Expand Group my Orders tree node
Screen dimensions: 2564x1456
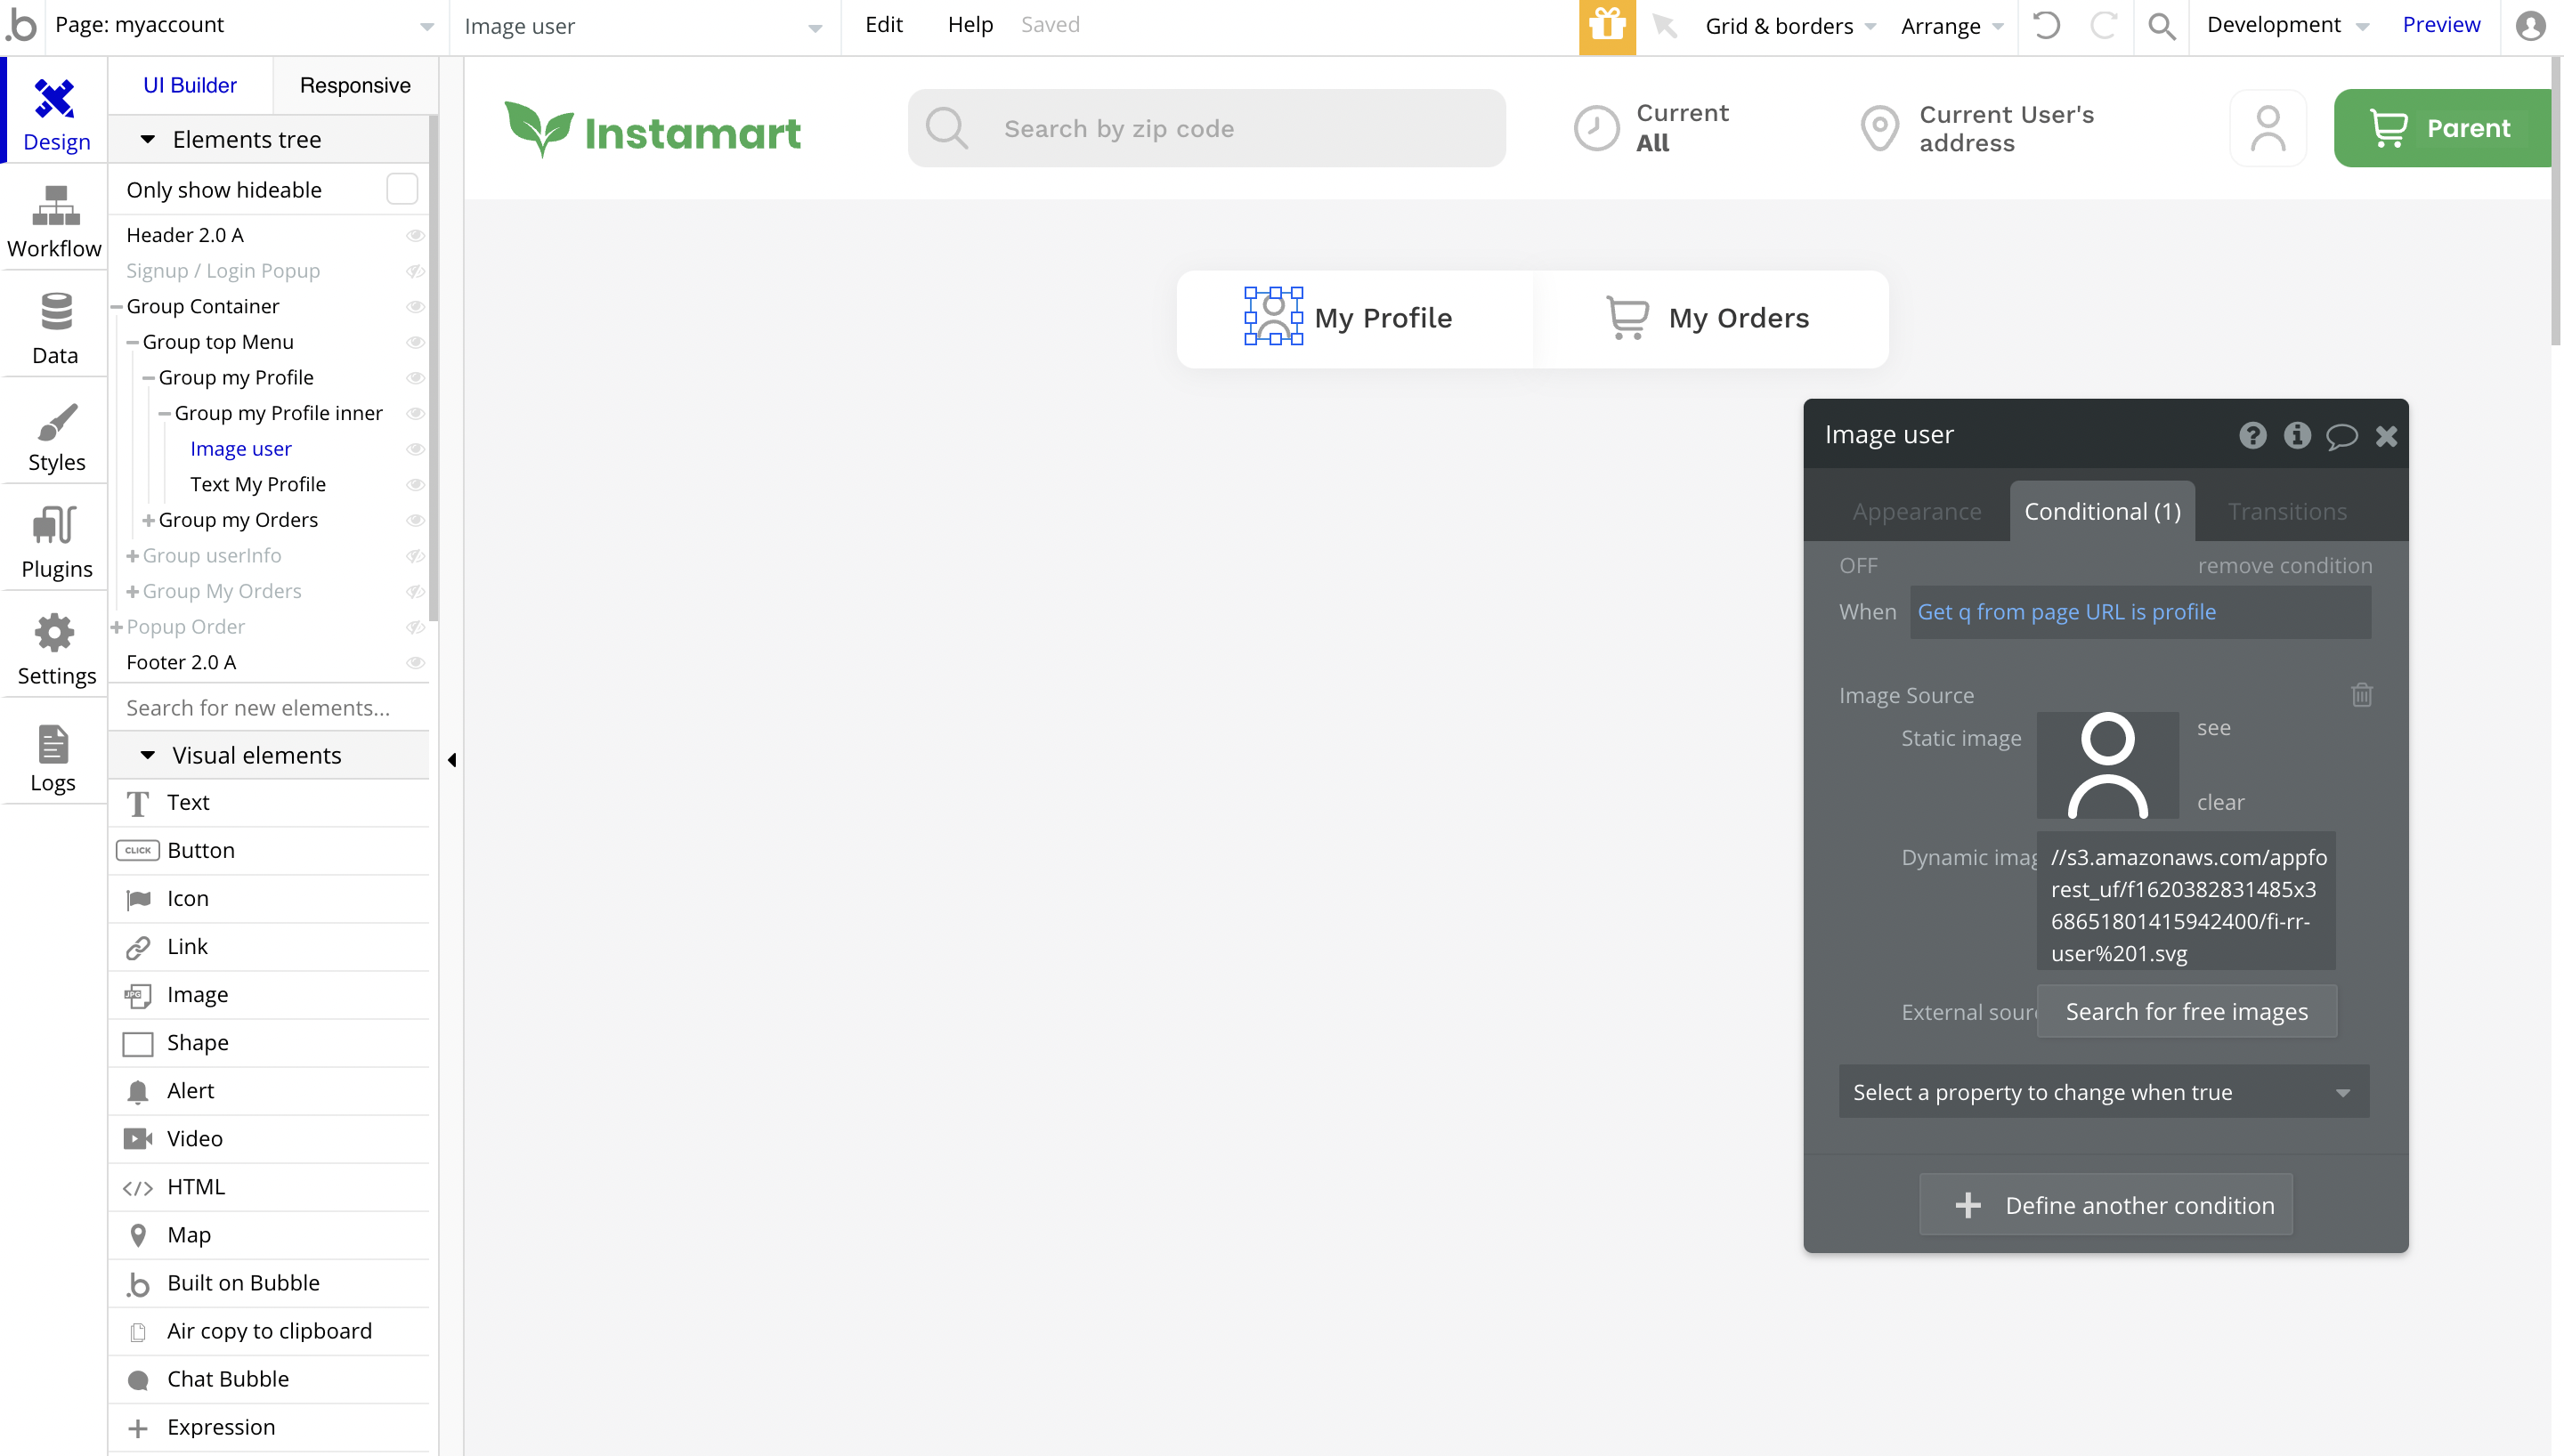point(148,520)
